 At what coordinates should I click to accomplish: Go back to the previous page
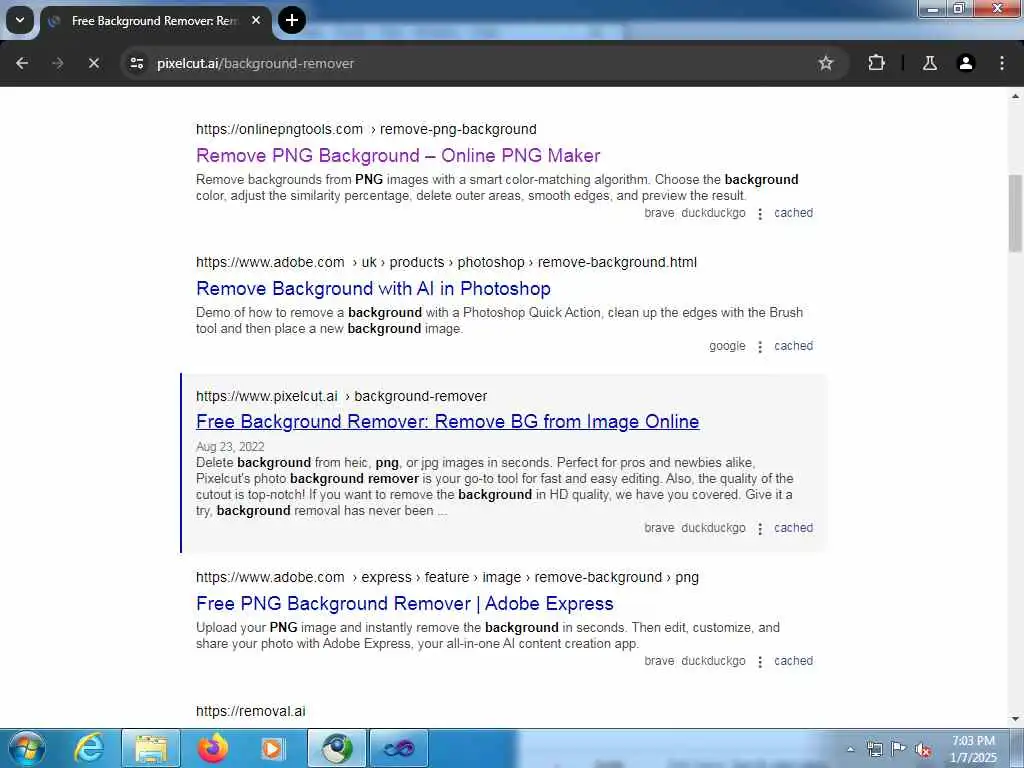coord(22,63)
